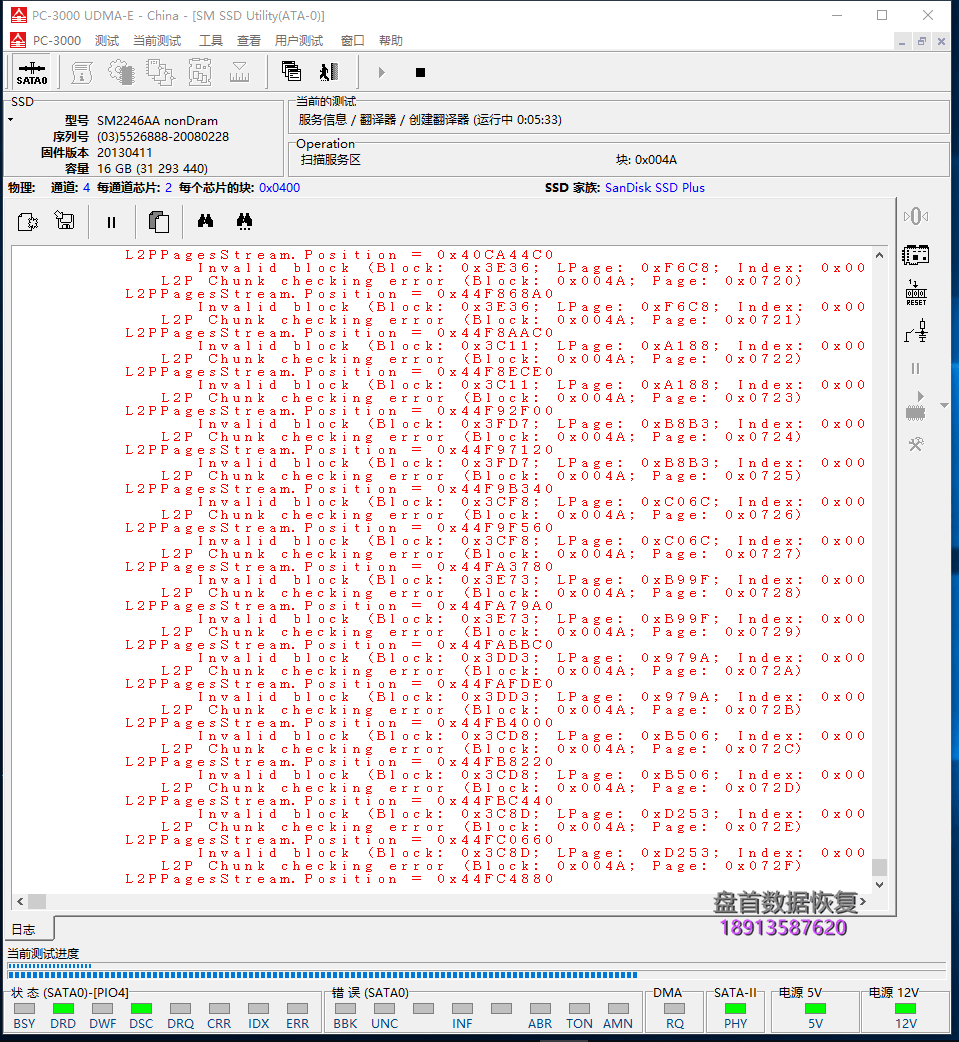Click the power jumper sidebar icon

[x=916, y=330]
